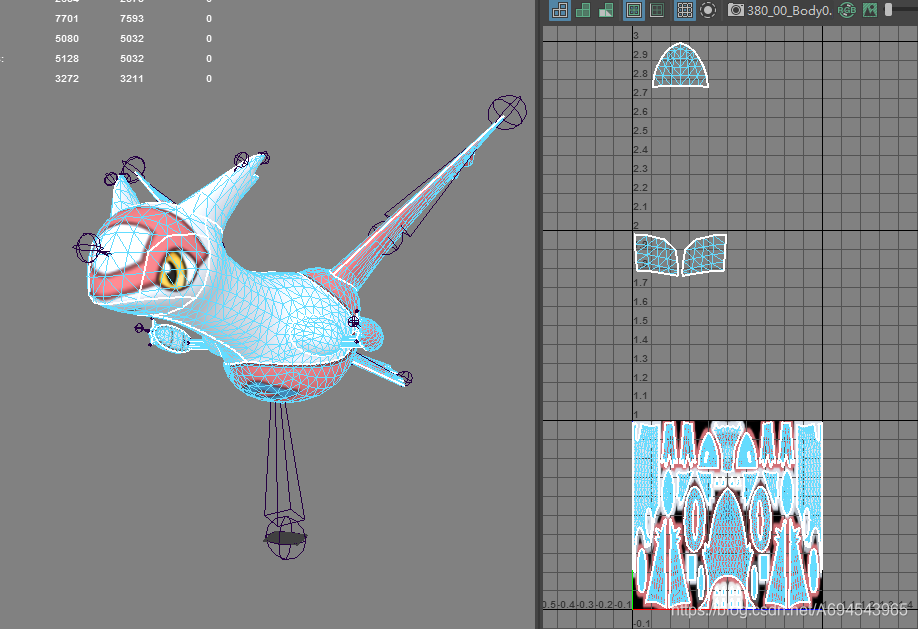Click the value 3272 in heads-up display

coord(67,78)
